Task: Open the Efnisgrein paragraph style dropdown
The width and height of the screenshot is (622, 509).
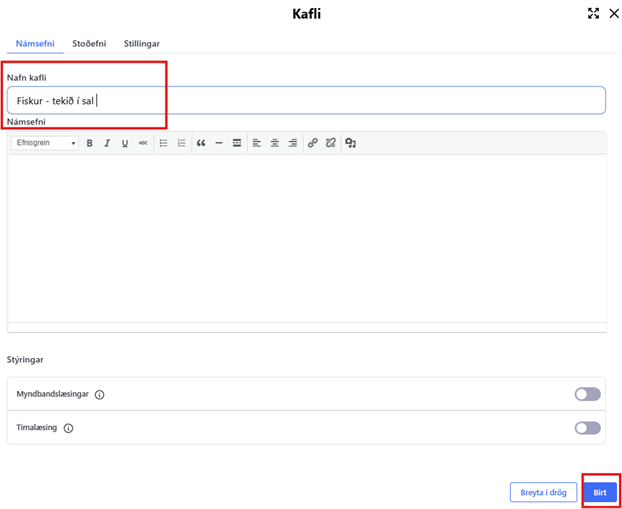Action: click(45, 143)
